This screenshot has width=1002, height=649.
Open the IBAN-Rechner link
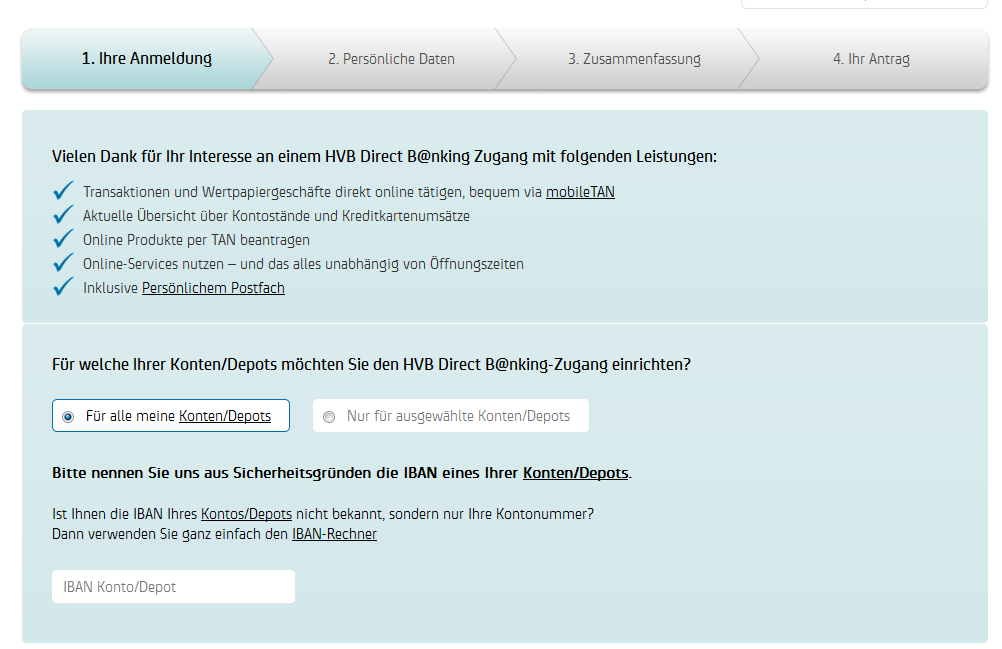tap(334, 534)
